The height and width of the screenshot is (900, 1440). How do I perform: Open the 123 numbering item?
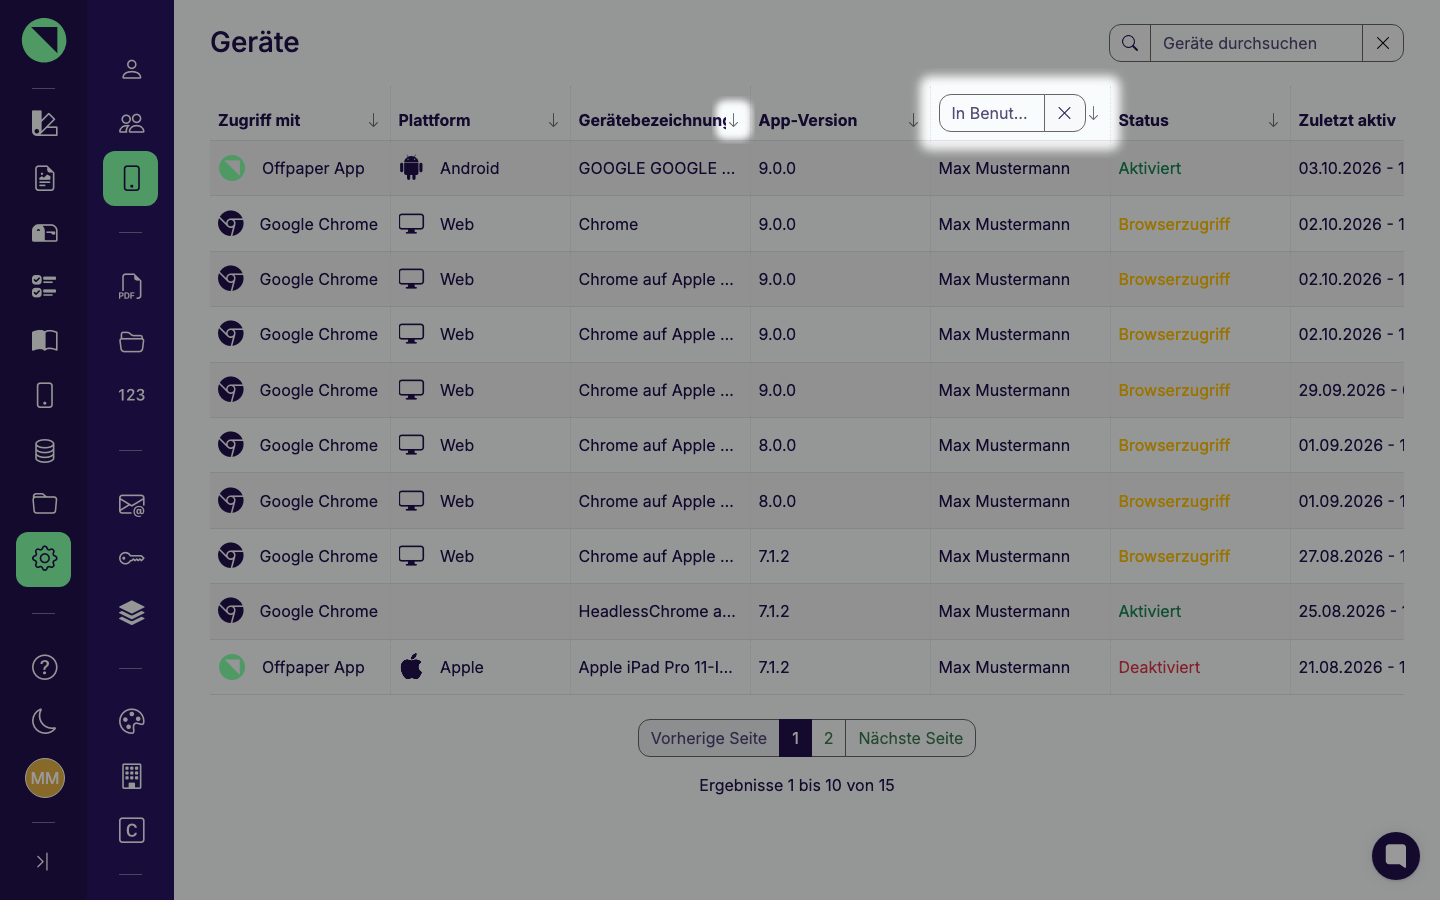[131, 395]
